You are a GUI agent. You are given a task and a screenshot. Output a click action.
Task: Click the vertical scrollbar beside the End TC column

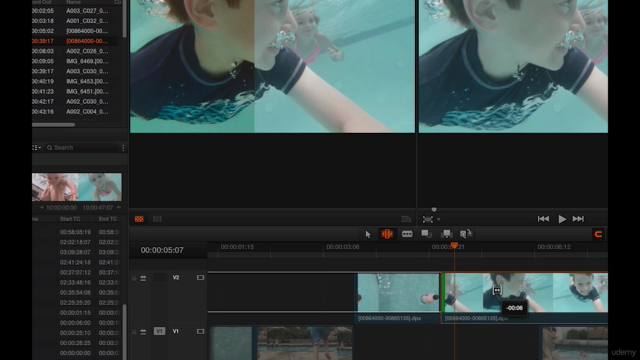pos(124,332)
